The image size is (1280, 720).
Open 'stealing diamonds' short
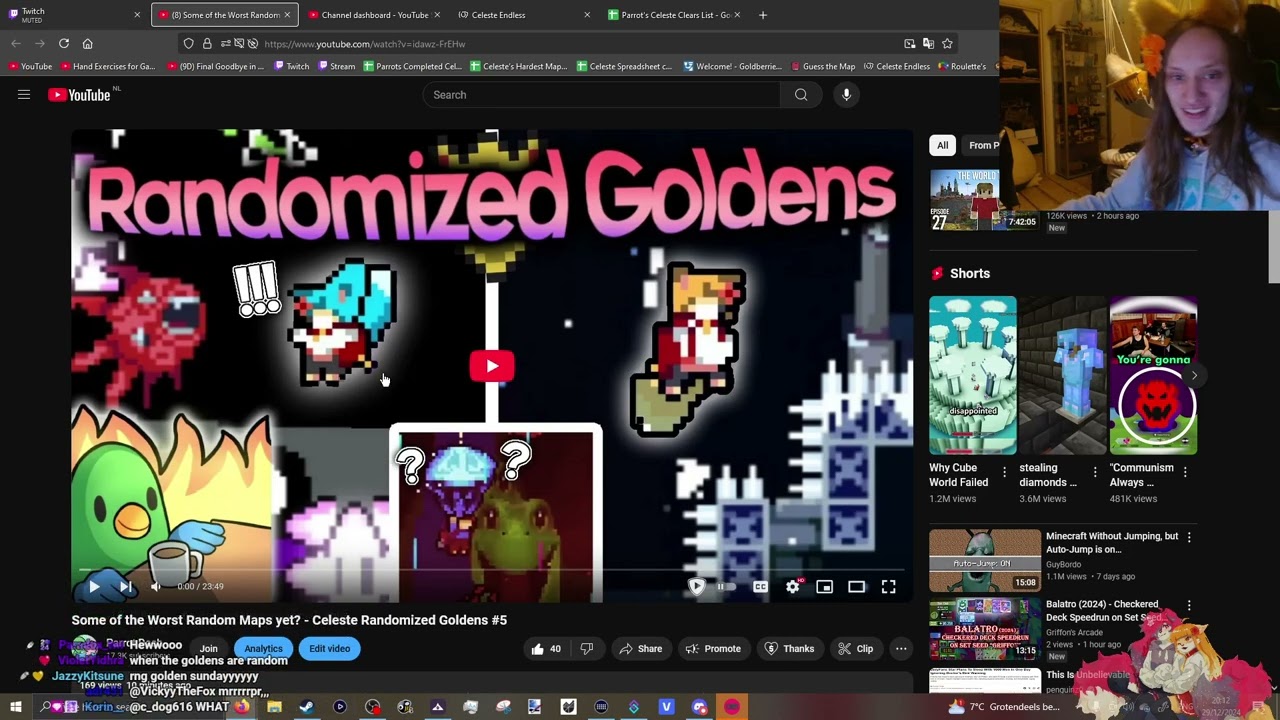tap(1062, 375)
